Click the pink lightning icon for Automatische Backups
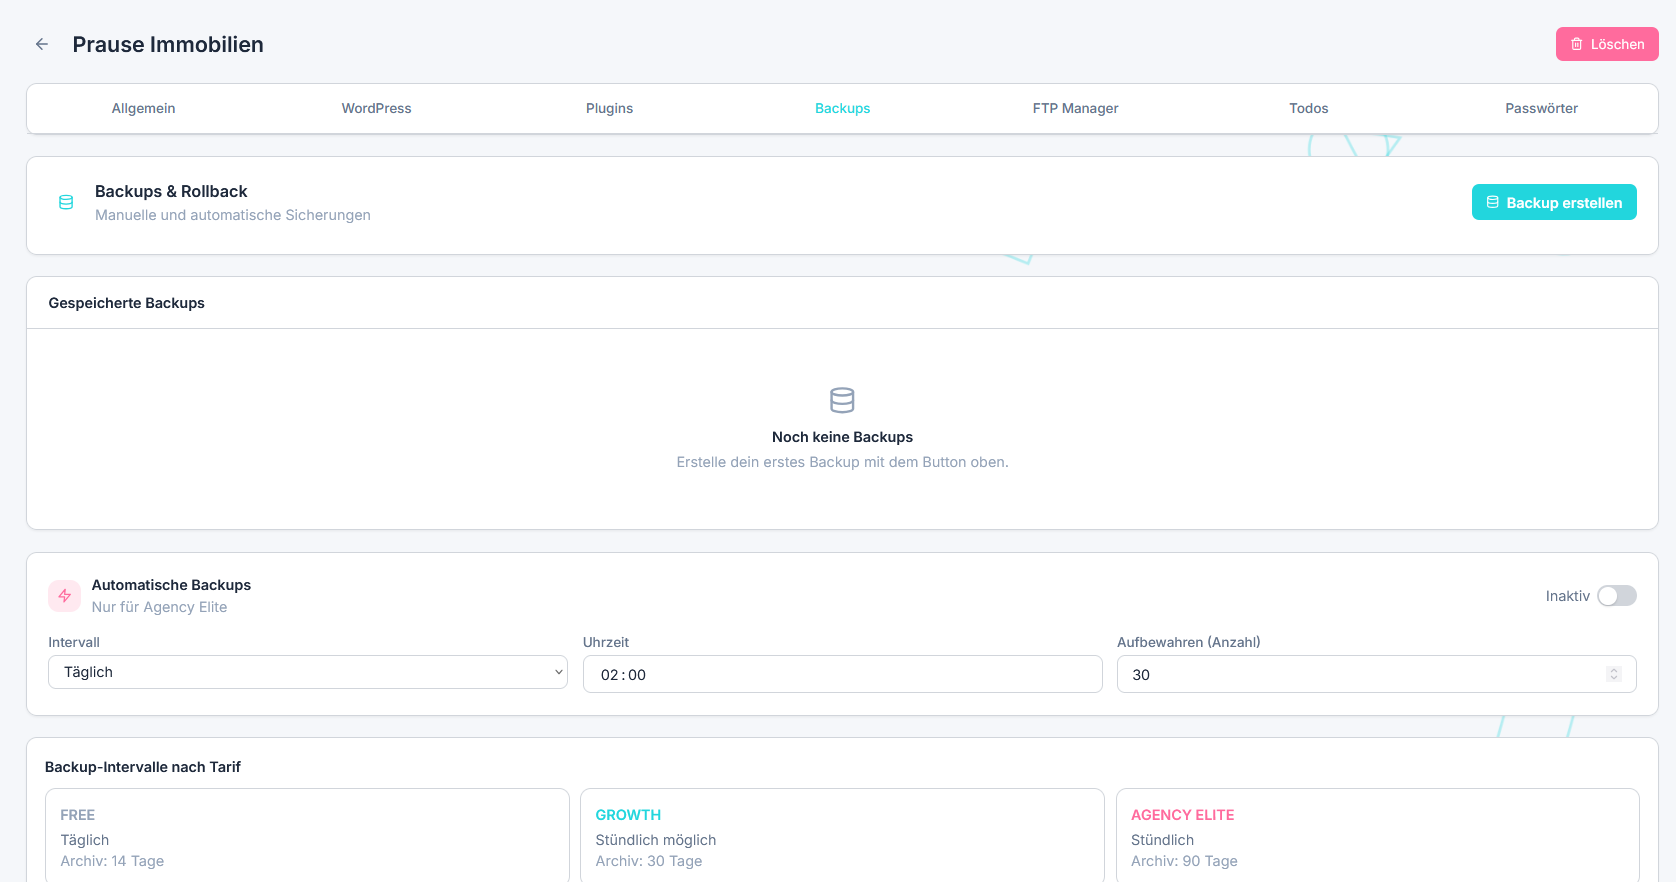Viewport: 1676px width, 882px height. (65, 596)
